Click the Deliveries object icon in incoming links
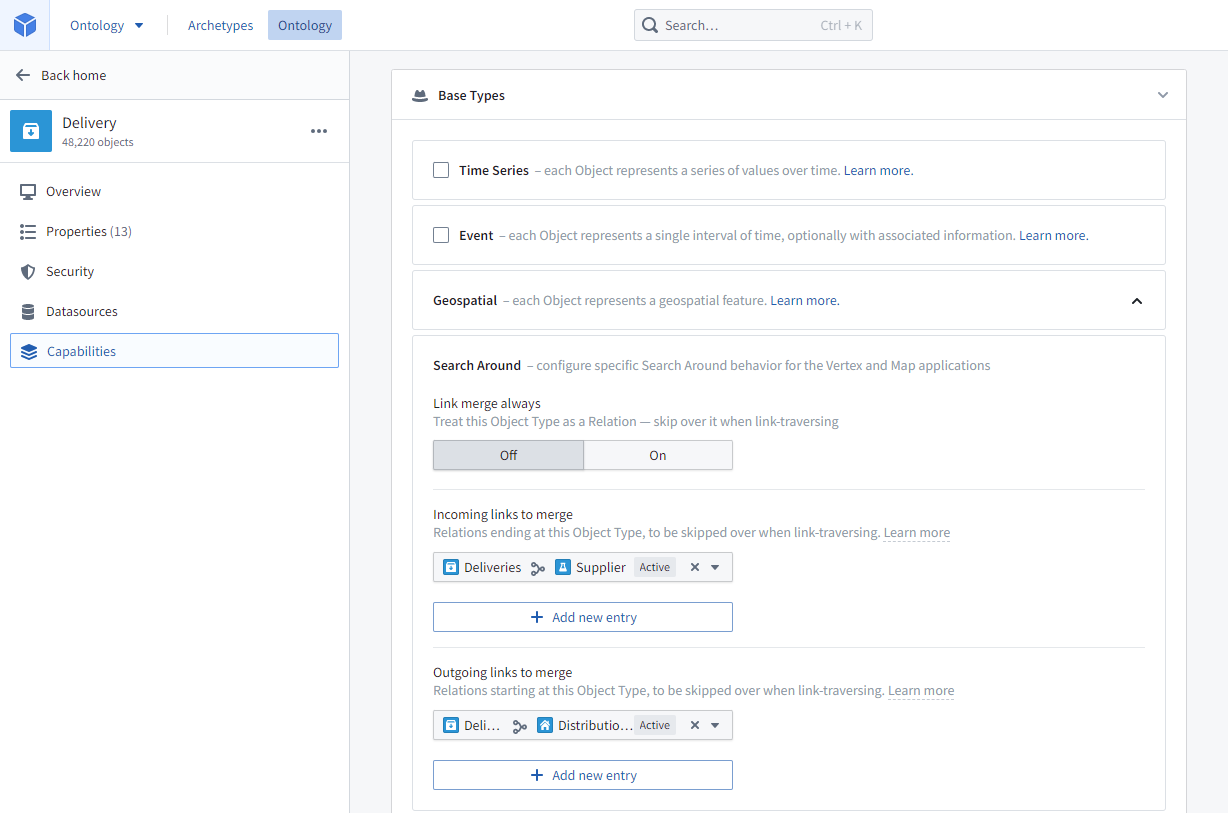The image size is (1228, 813). [x=451, y=567]
